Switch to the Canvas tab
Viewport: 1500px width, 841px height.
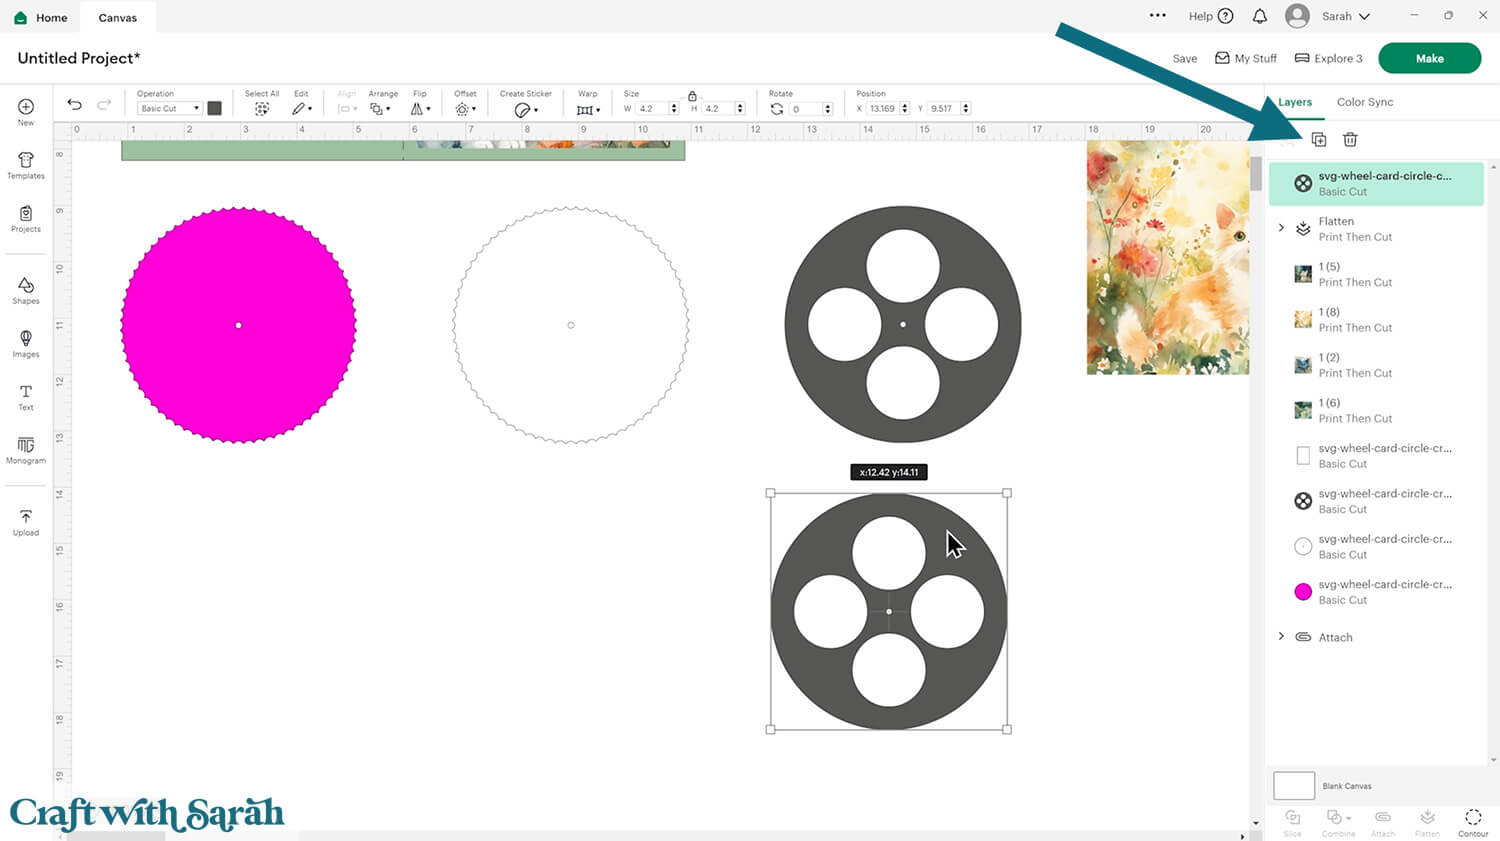coord(118,18)
